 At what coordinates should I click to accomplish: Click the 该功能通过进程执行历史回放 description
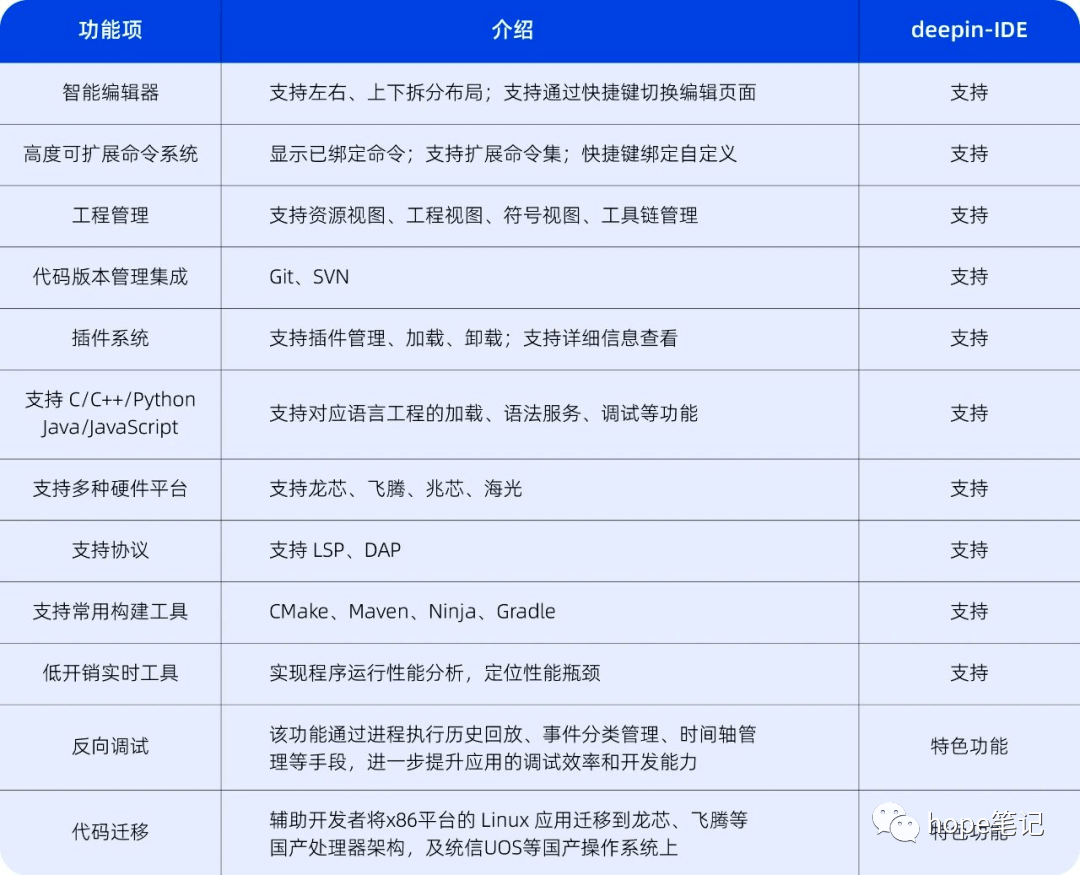[512, 748]
